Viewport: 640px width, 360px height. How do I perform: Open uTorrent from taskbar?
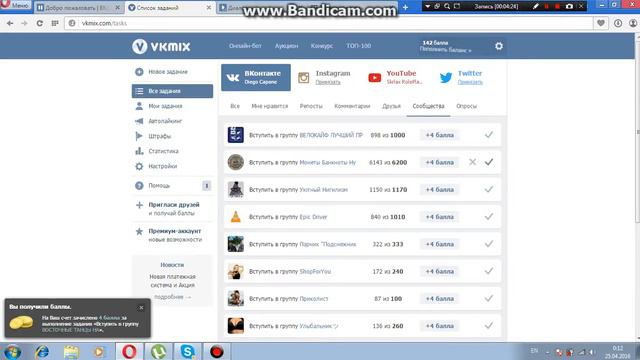point(158,352)
